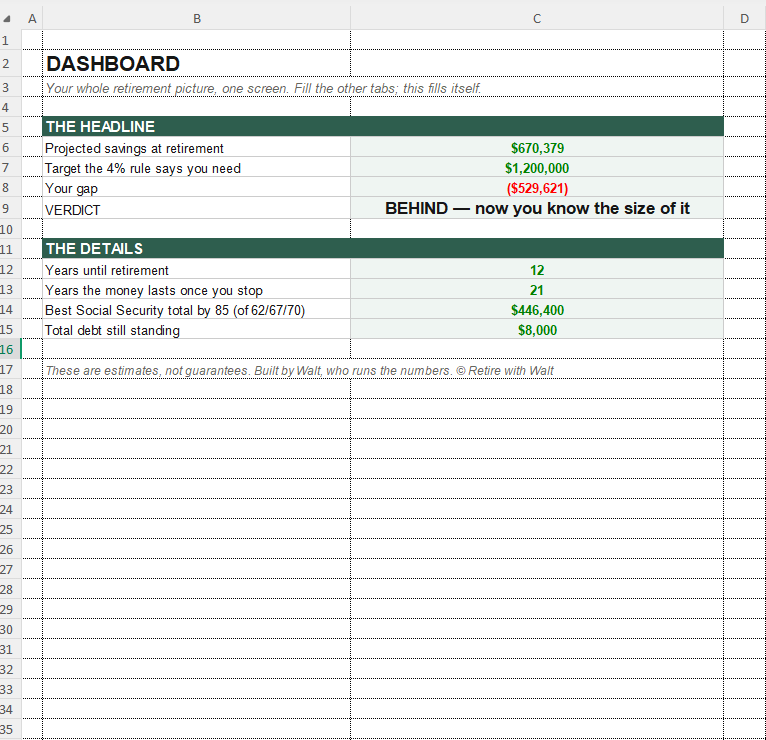Click the 'These are estimates' disclaimer text
The height and width of the screenshot is (740, 766).
click(x=299, y=371)
